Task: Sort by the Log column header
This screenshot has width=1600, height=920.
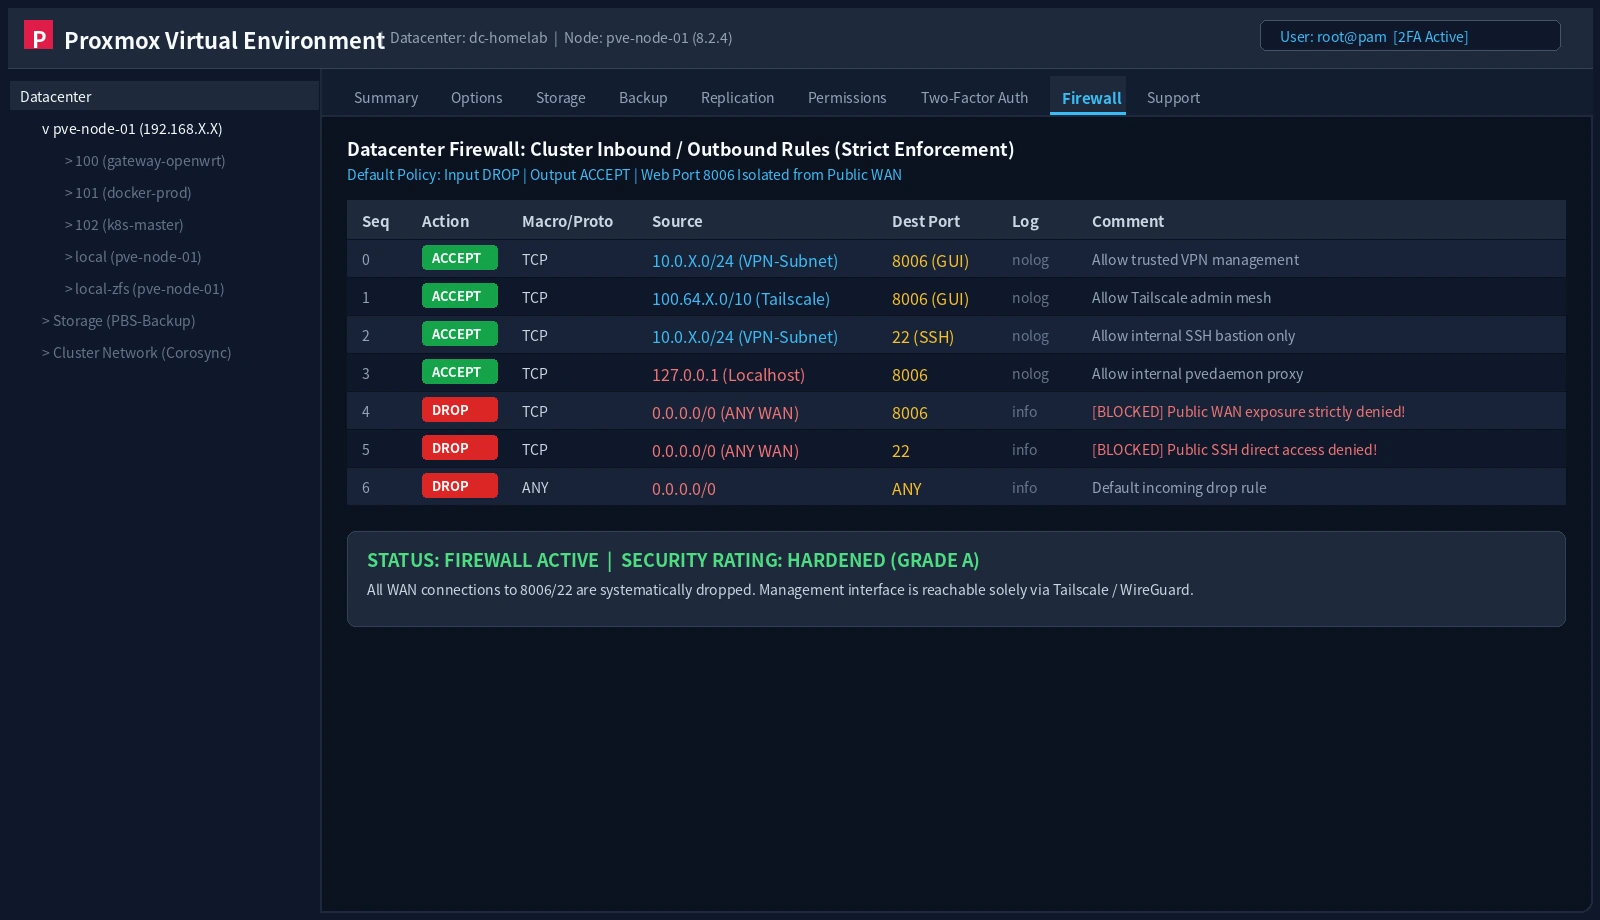Action: [1025, 221]
